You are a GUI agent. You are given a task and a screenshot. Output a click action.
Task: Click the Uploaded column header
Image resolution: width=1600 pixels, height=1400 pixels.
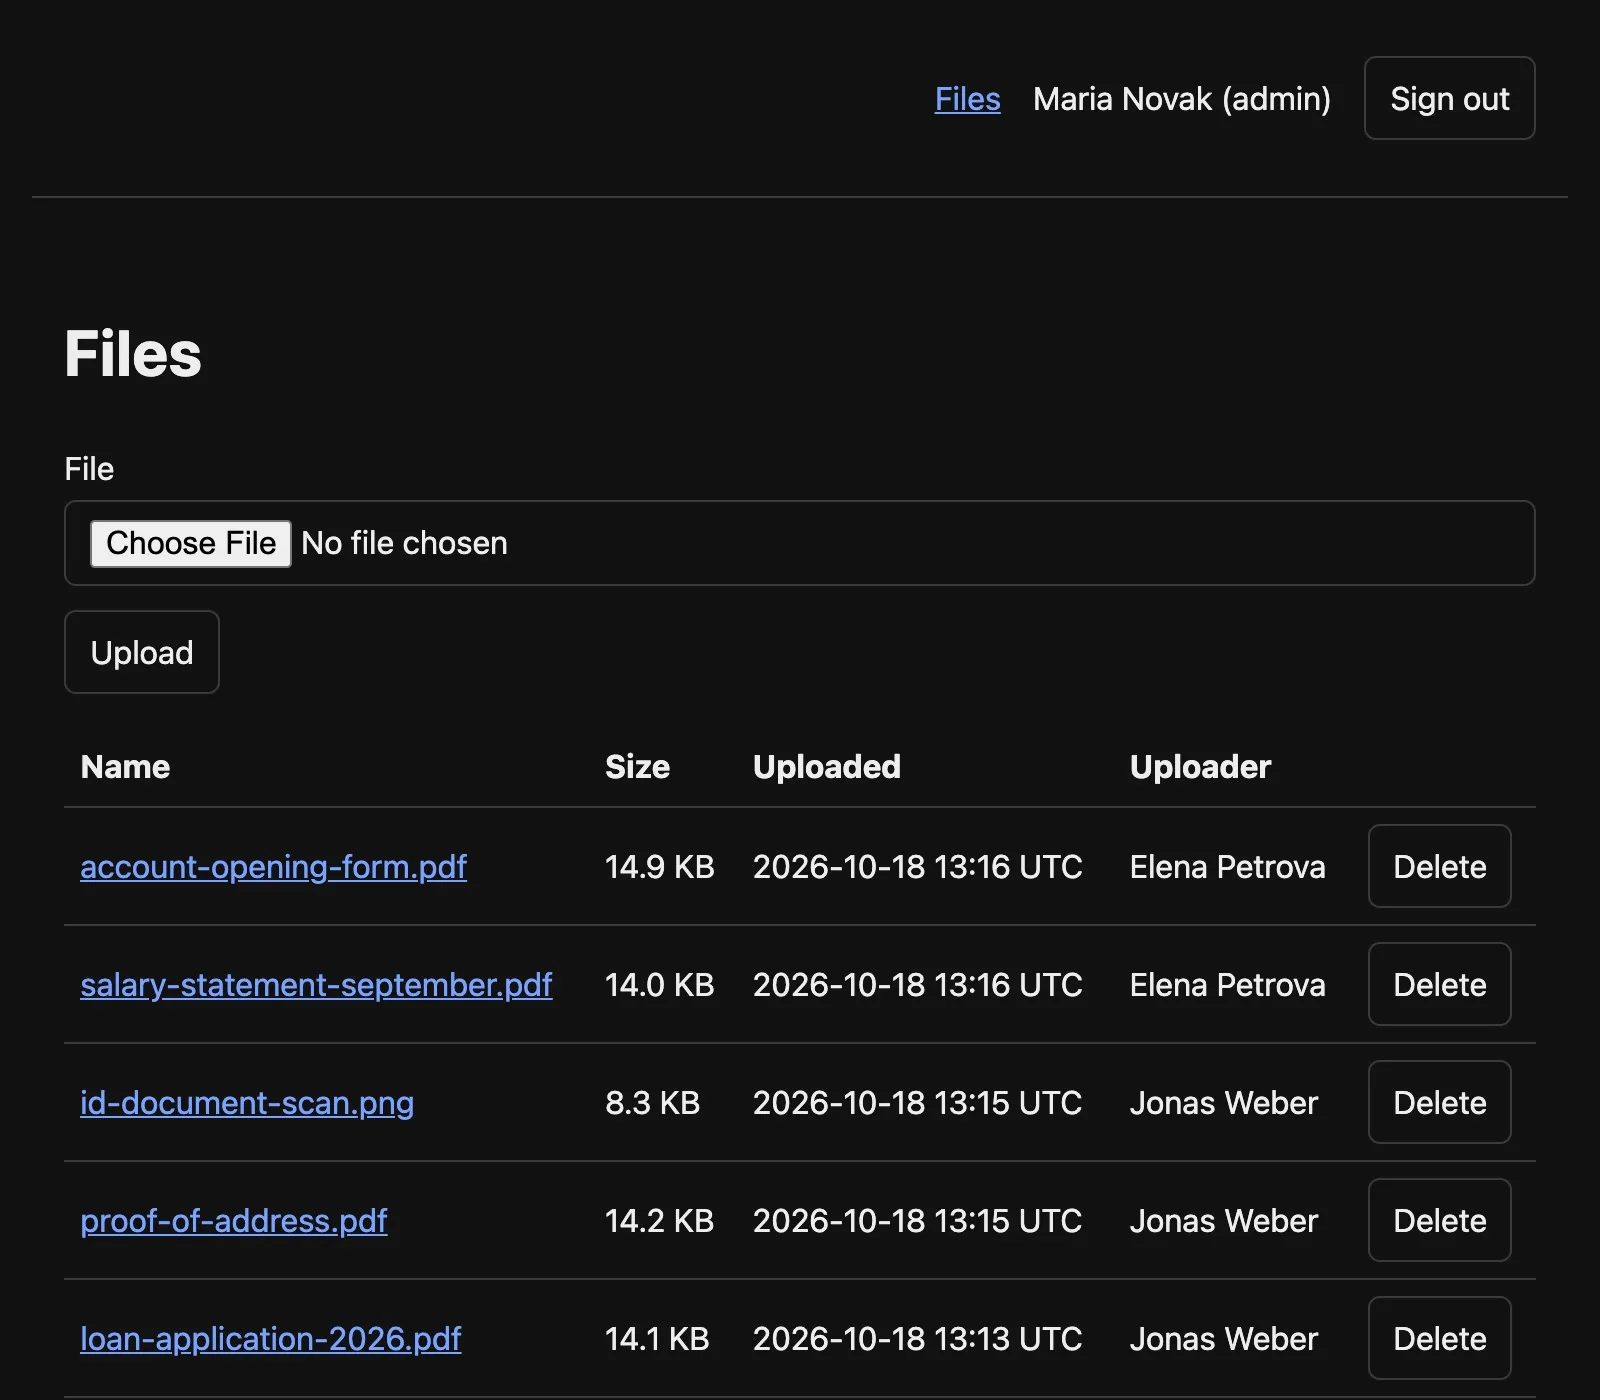point(827,766)
